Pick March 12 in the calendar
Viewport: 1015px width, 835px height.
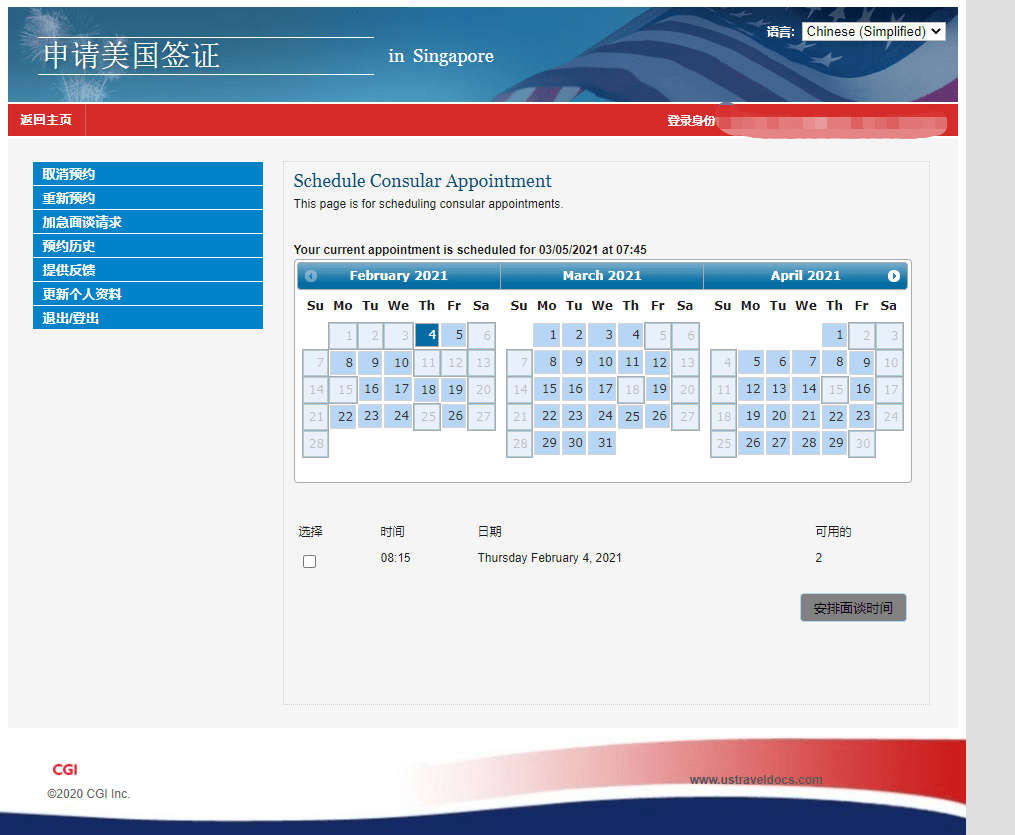pos(658,362)
